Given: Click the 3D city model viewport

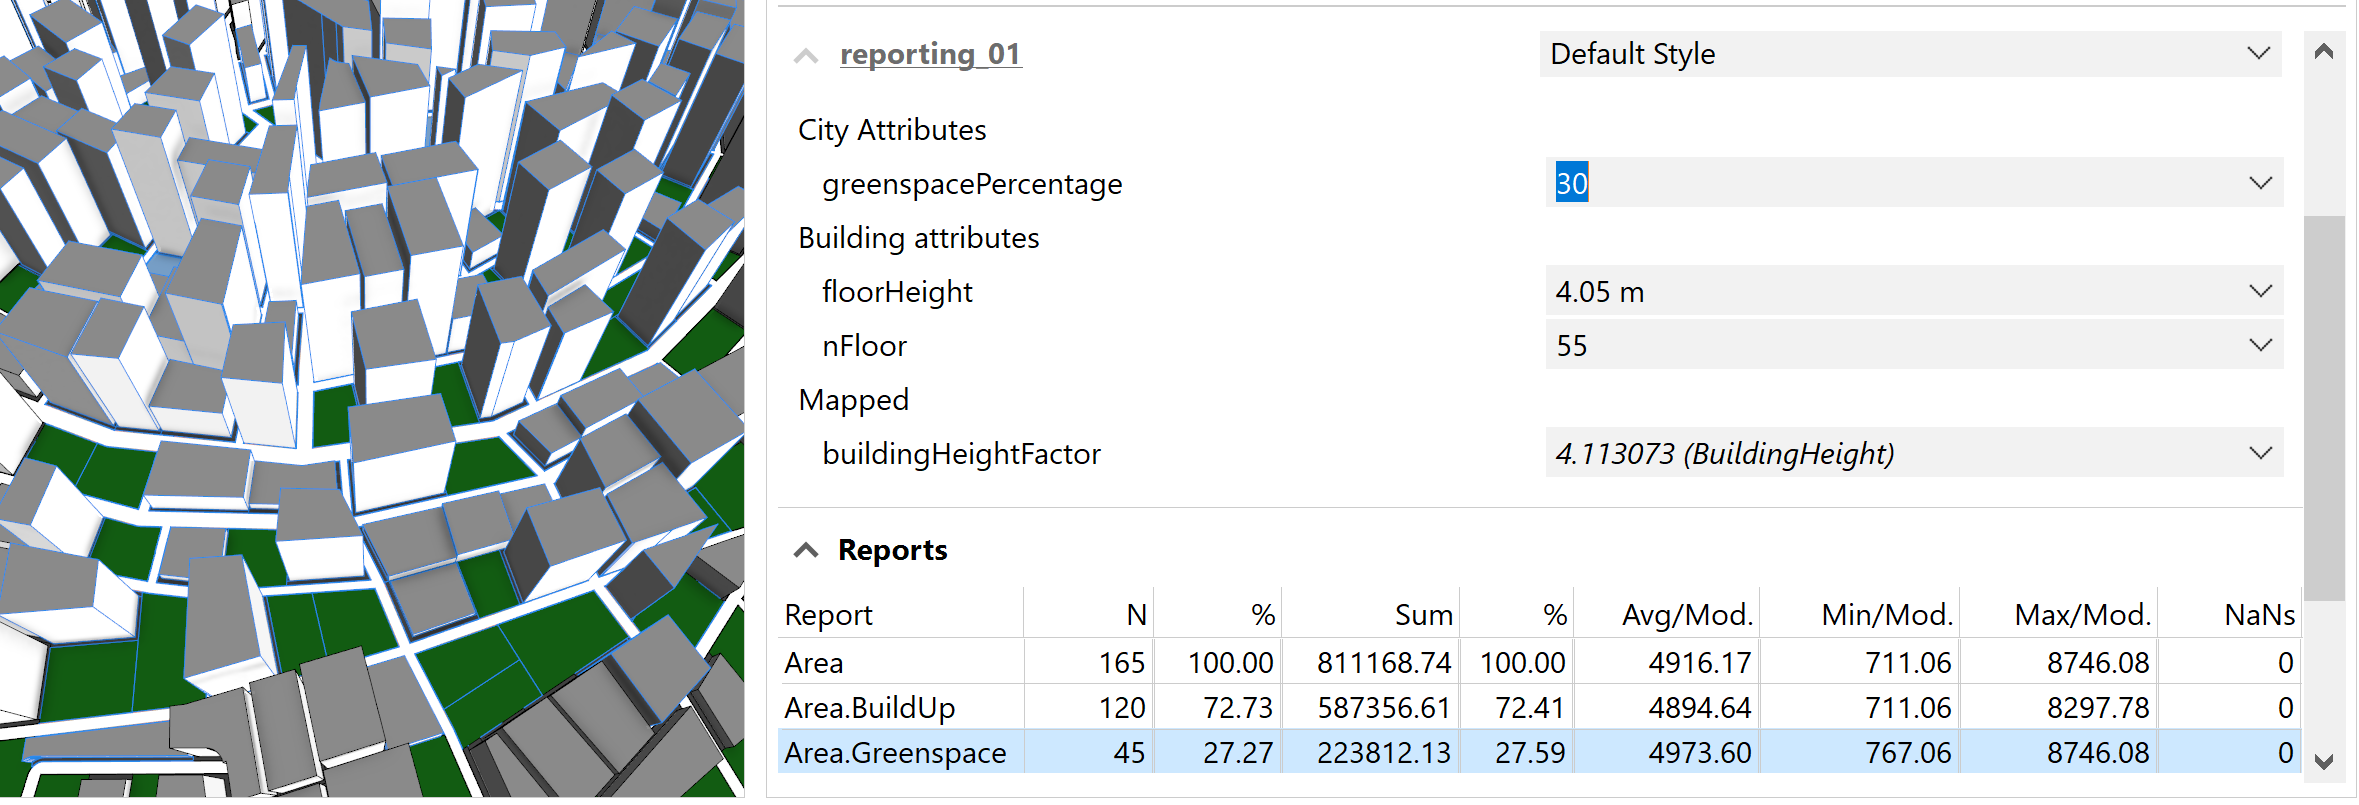Looking at the screenshot, I should click(370, 400).
